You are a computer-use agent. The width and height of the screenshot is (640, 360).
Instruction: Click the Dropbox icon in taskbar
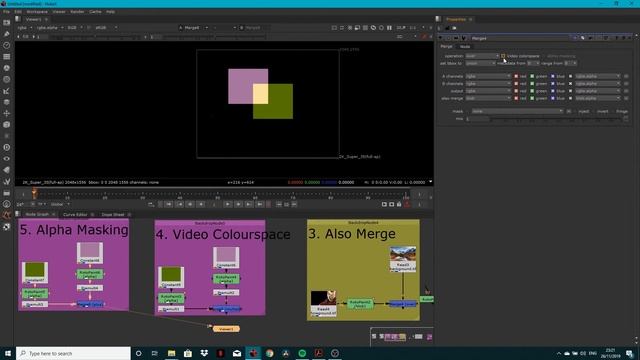point(204,353)
